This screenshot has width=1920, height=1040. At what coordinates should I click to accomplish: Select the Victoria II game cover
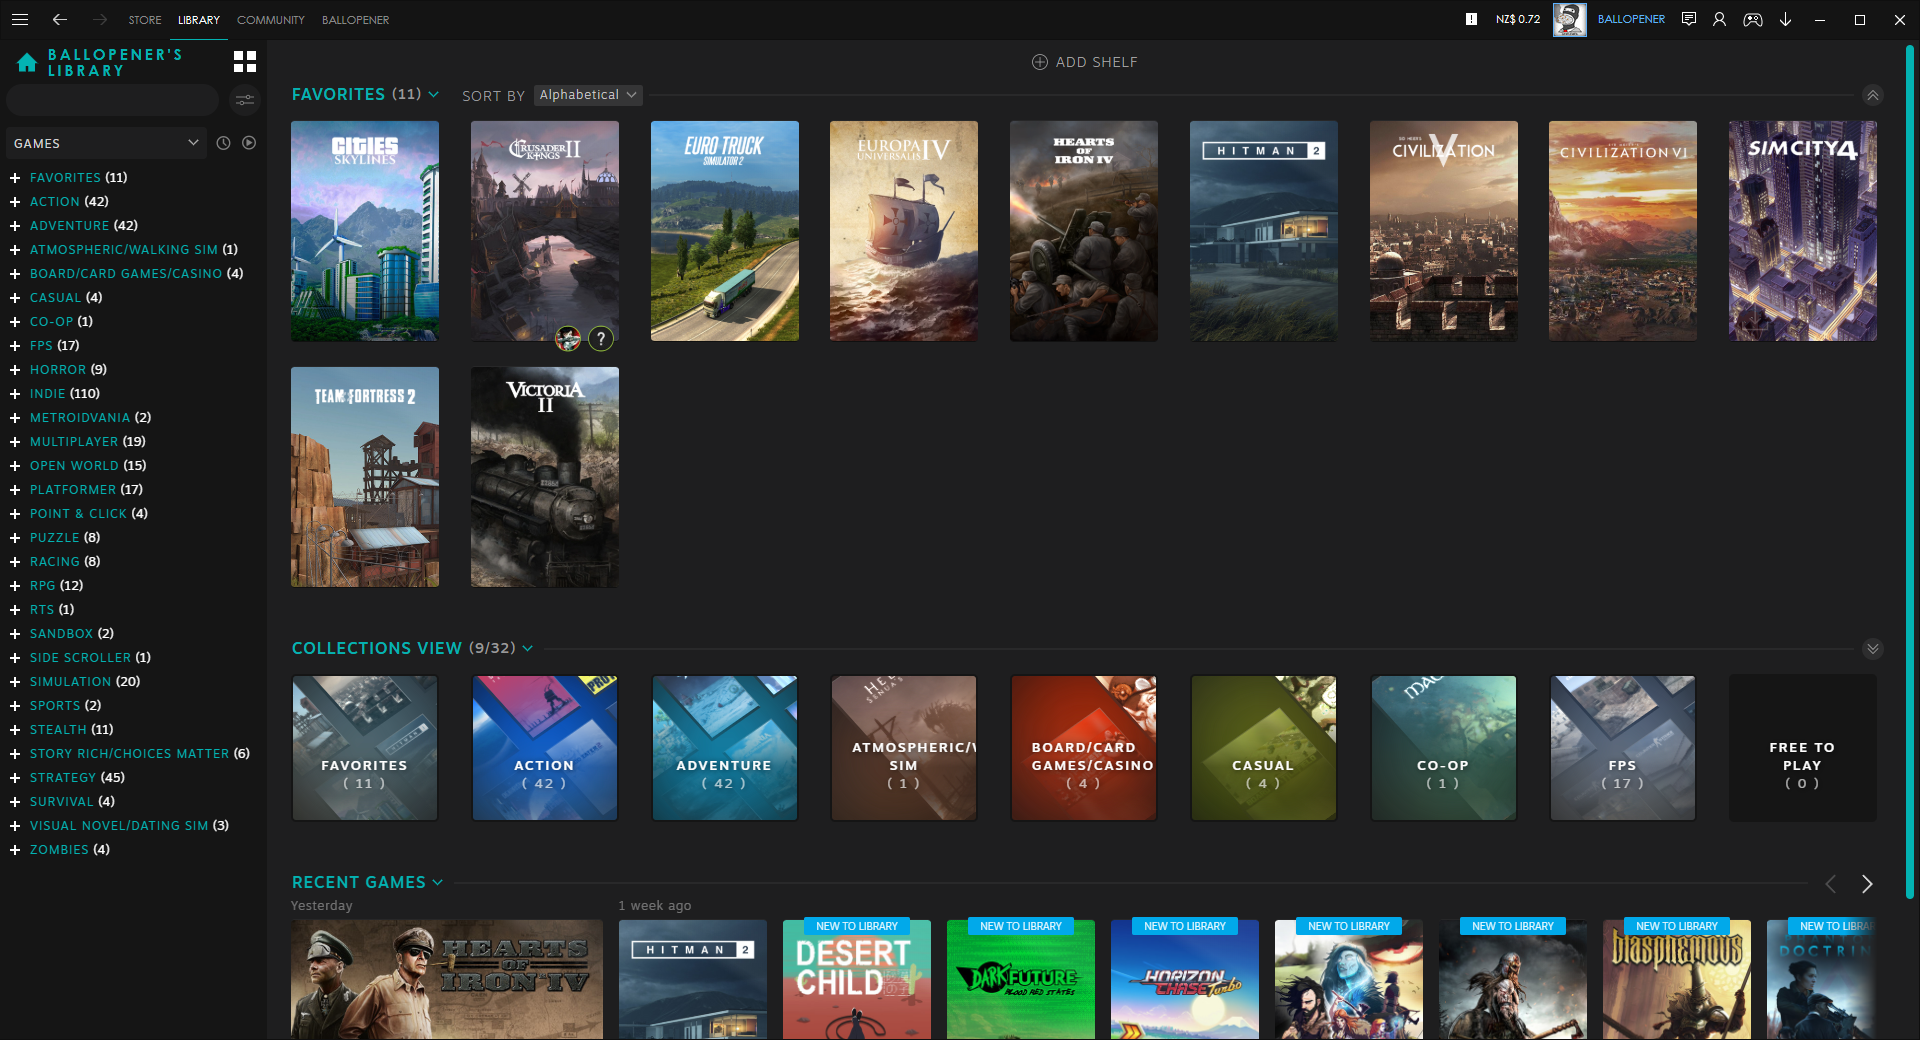[x=545, y=477]
